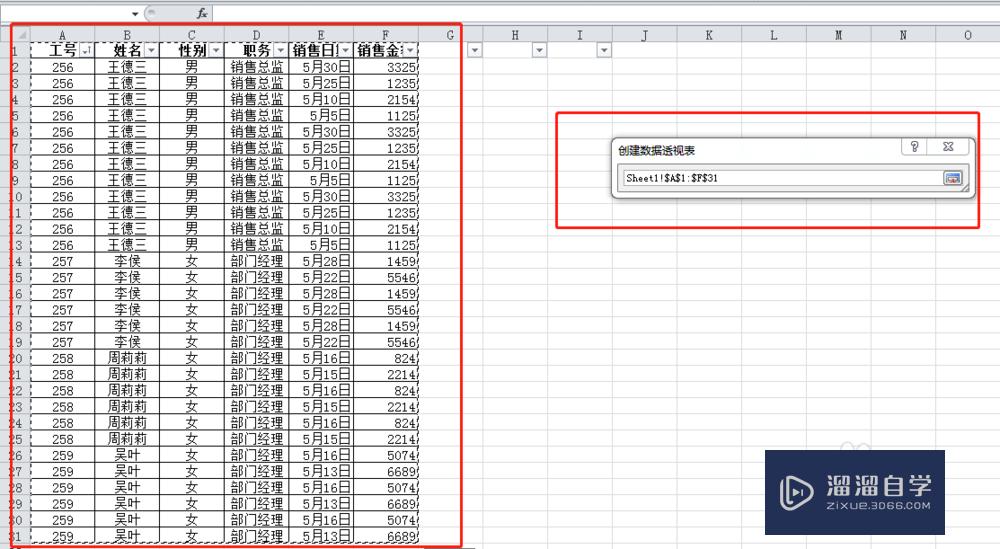
Task: Click the 女 gender cell in row 14
Action: point(192,261)
